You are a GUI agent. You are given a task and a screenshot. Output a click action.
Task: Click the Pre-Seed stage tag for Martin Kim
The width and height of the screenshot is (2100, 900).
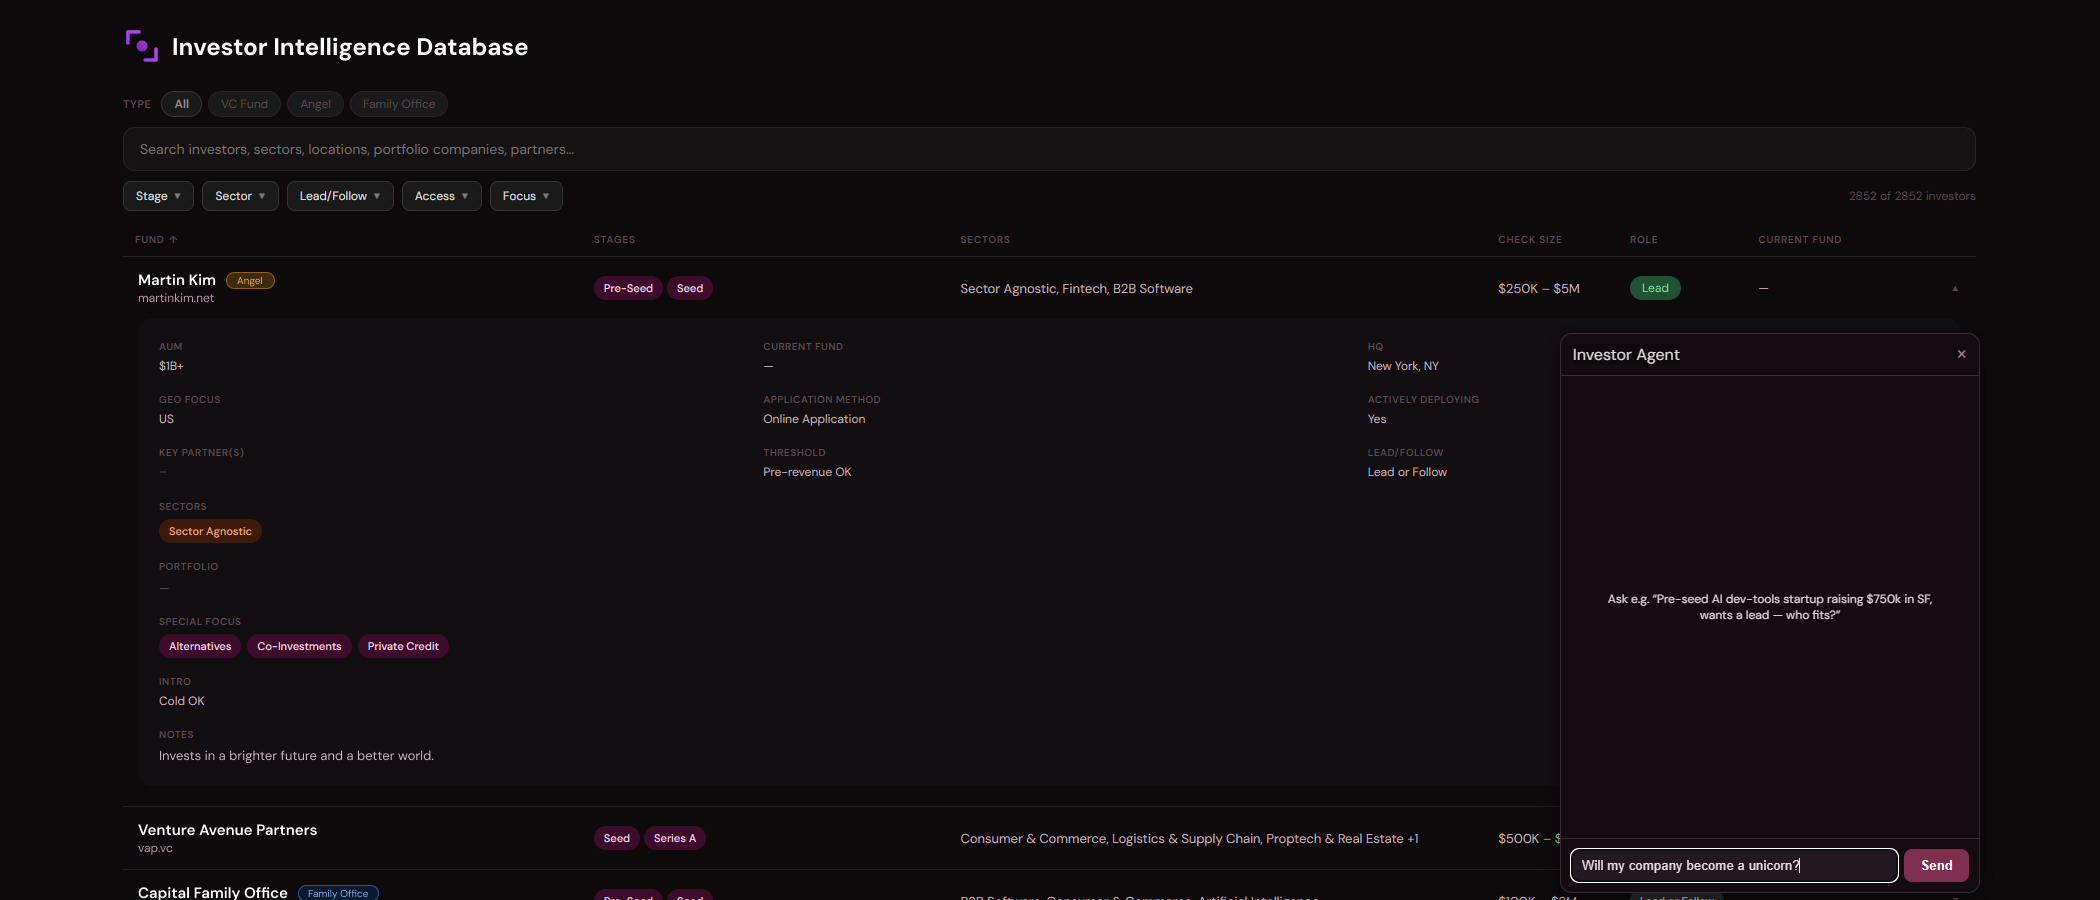pos(628,288)
